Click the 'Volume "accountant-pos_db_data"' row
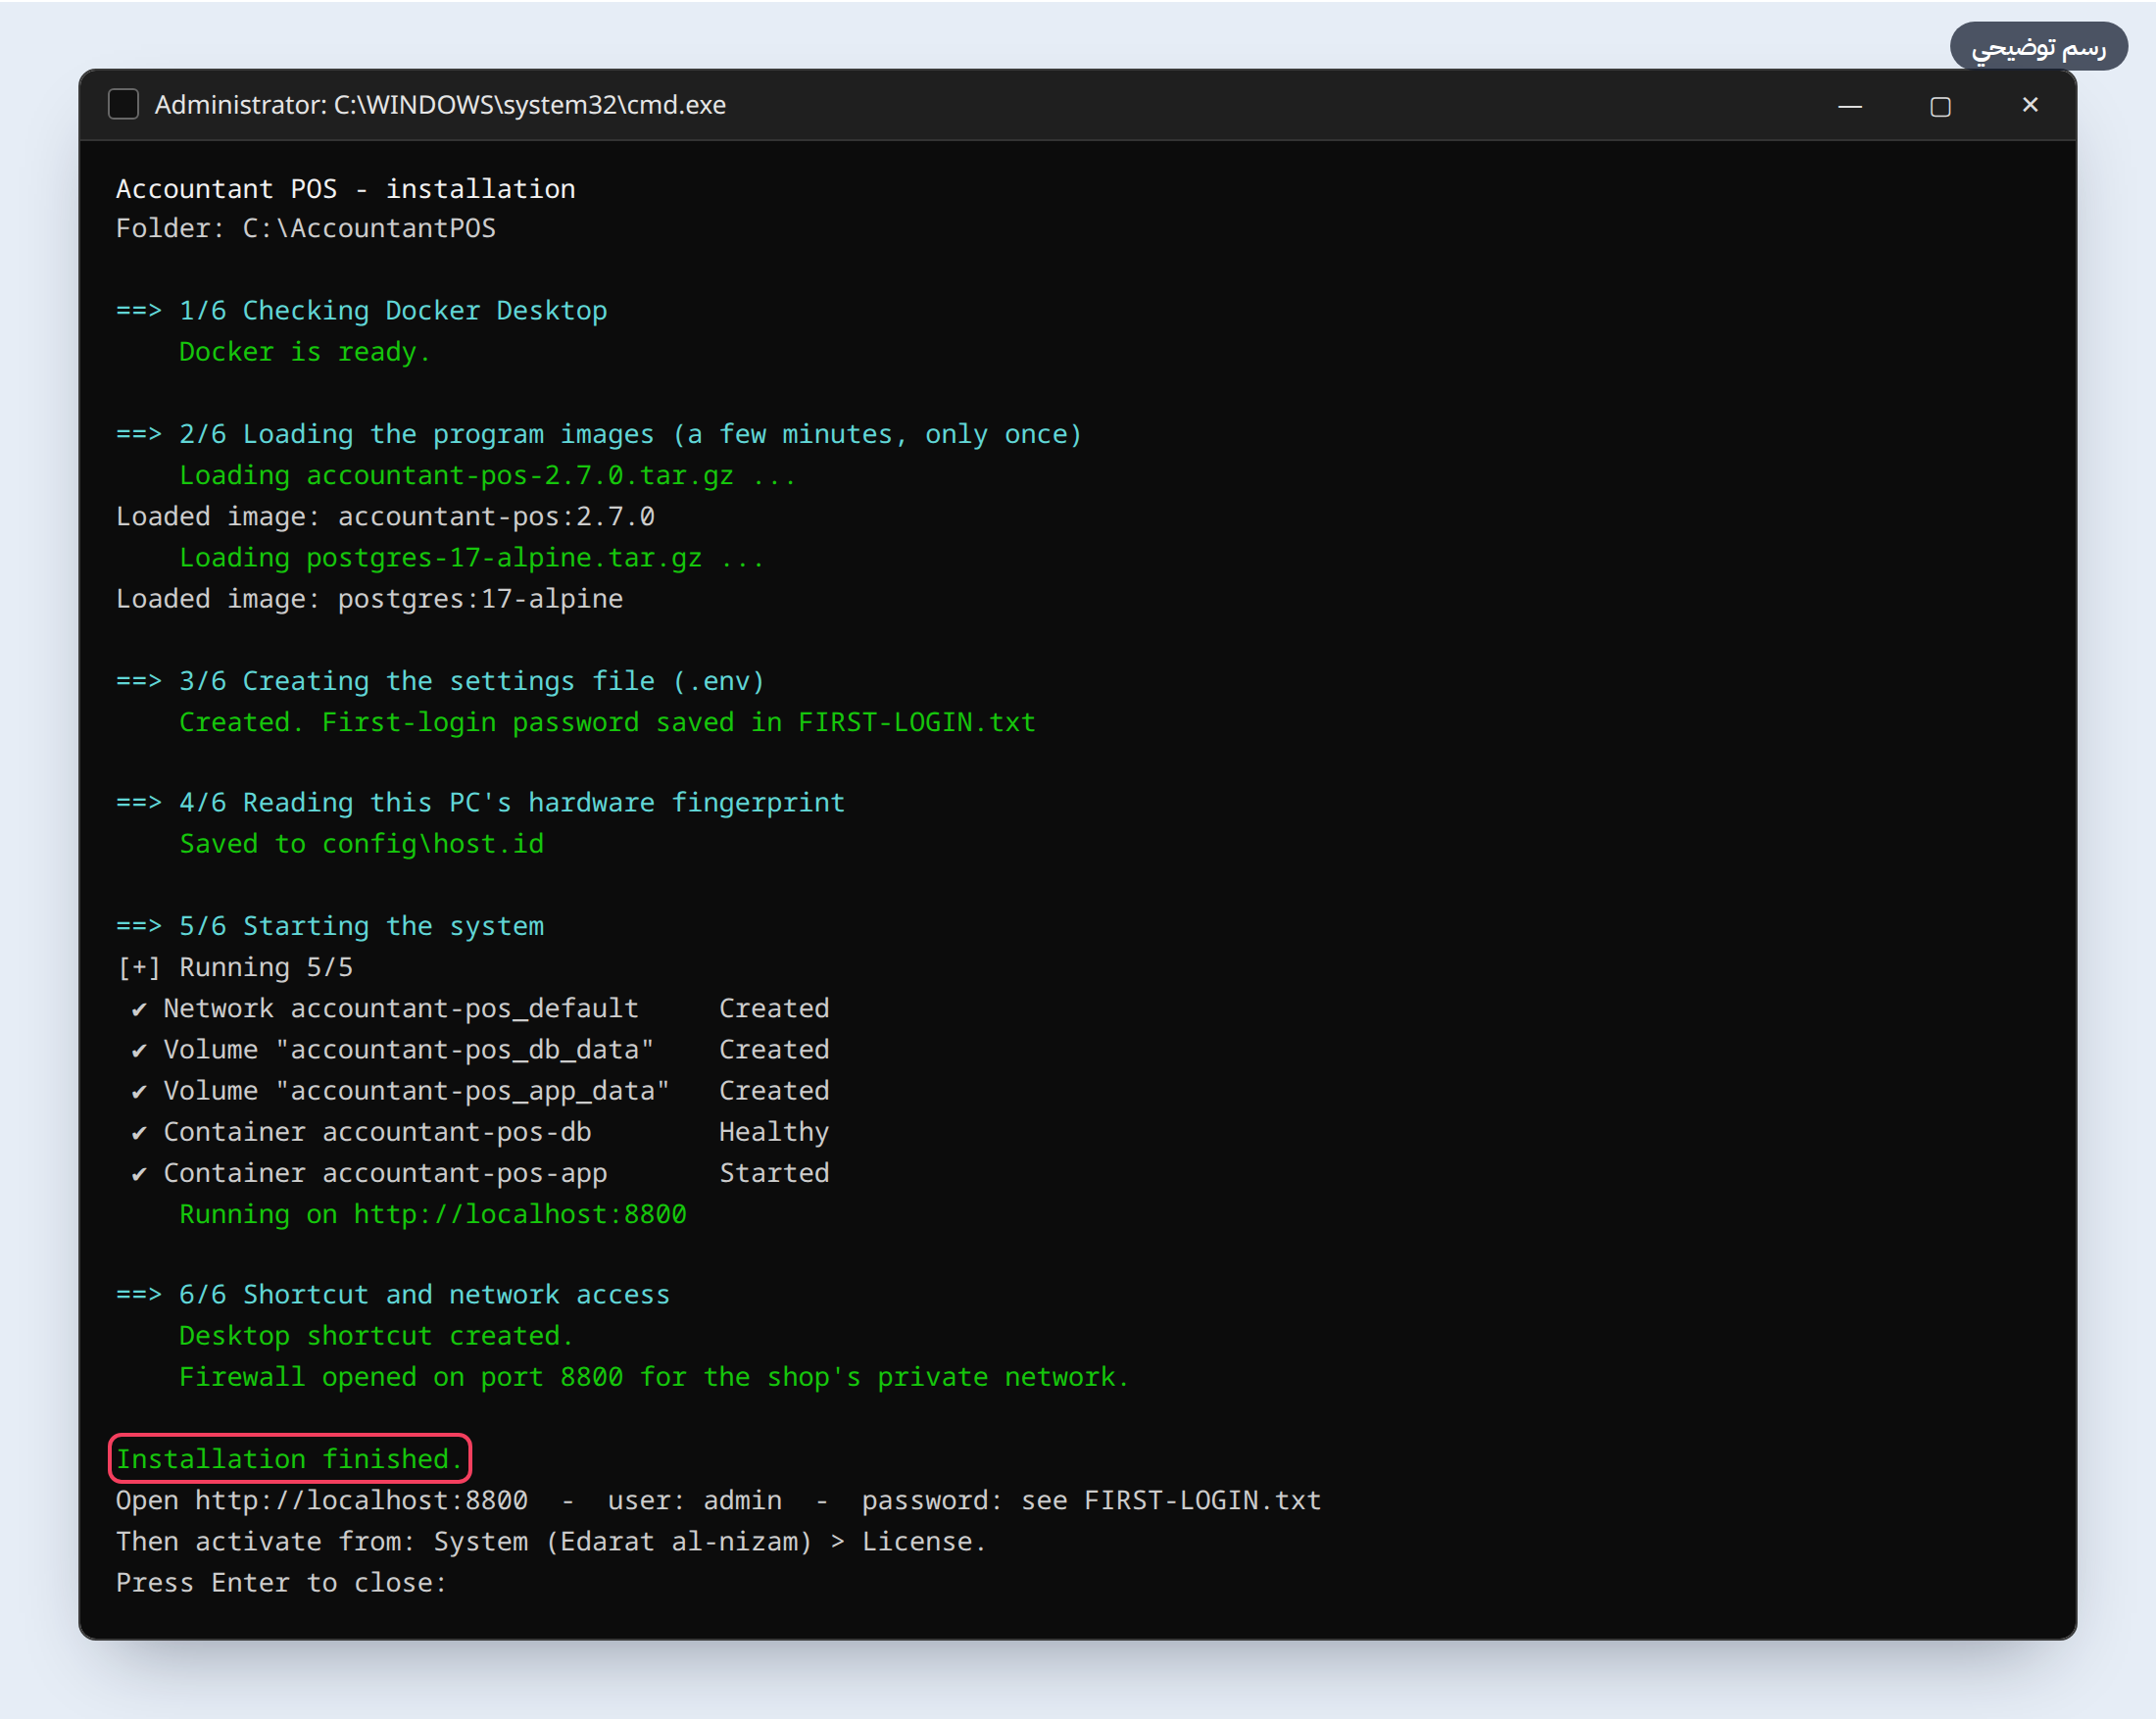Image resolution: width=2156 pixels, height=1719 pixels. coord(480,1049)
